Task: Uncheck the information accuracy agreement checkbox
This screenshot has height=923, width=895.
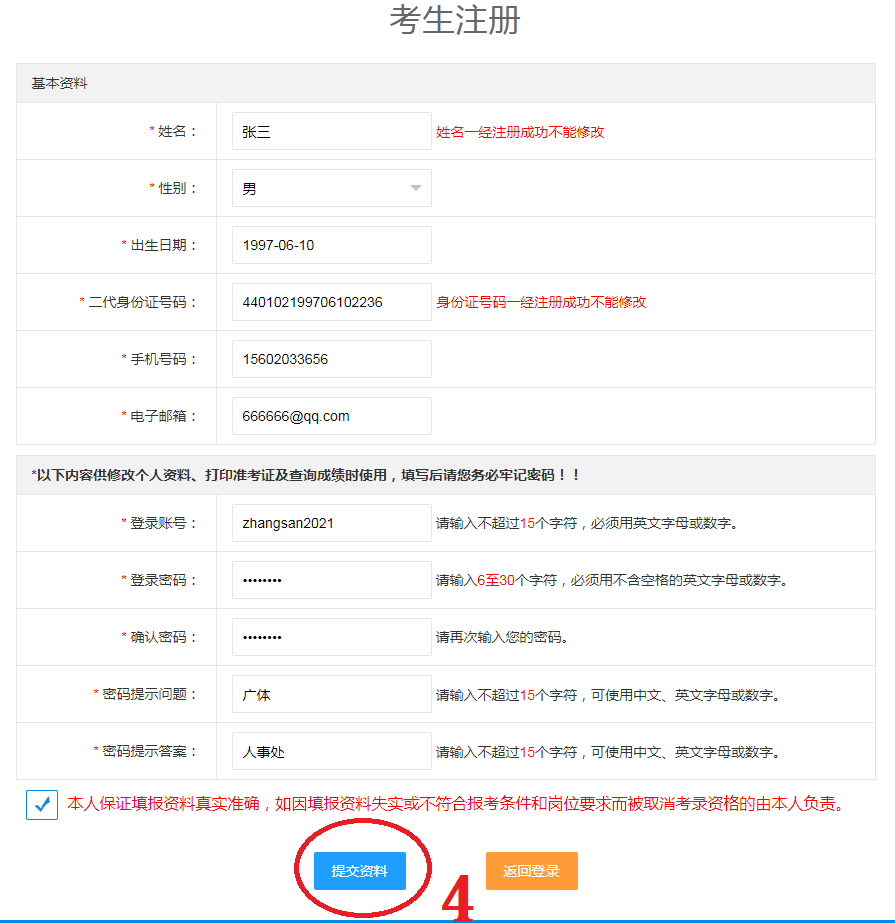Action: click(42, 804)
